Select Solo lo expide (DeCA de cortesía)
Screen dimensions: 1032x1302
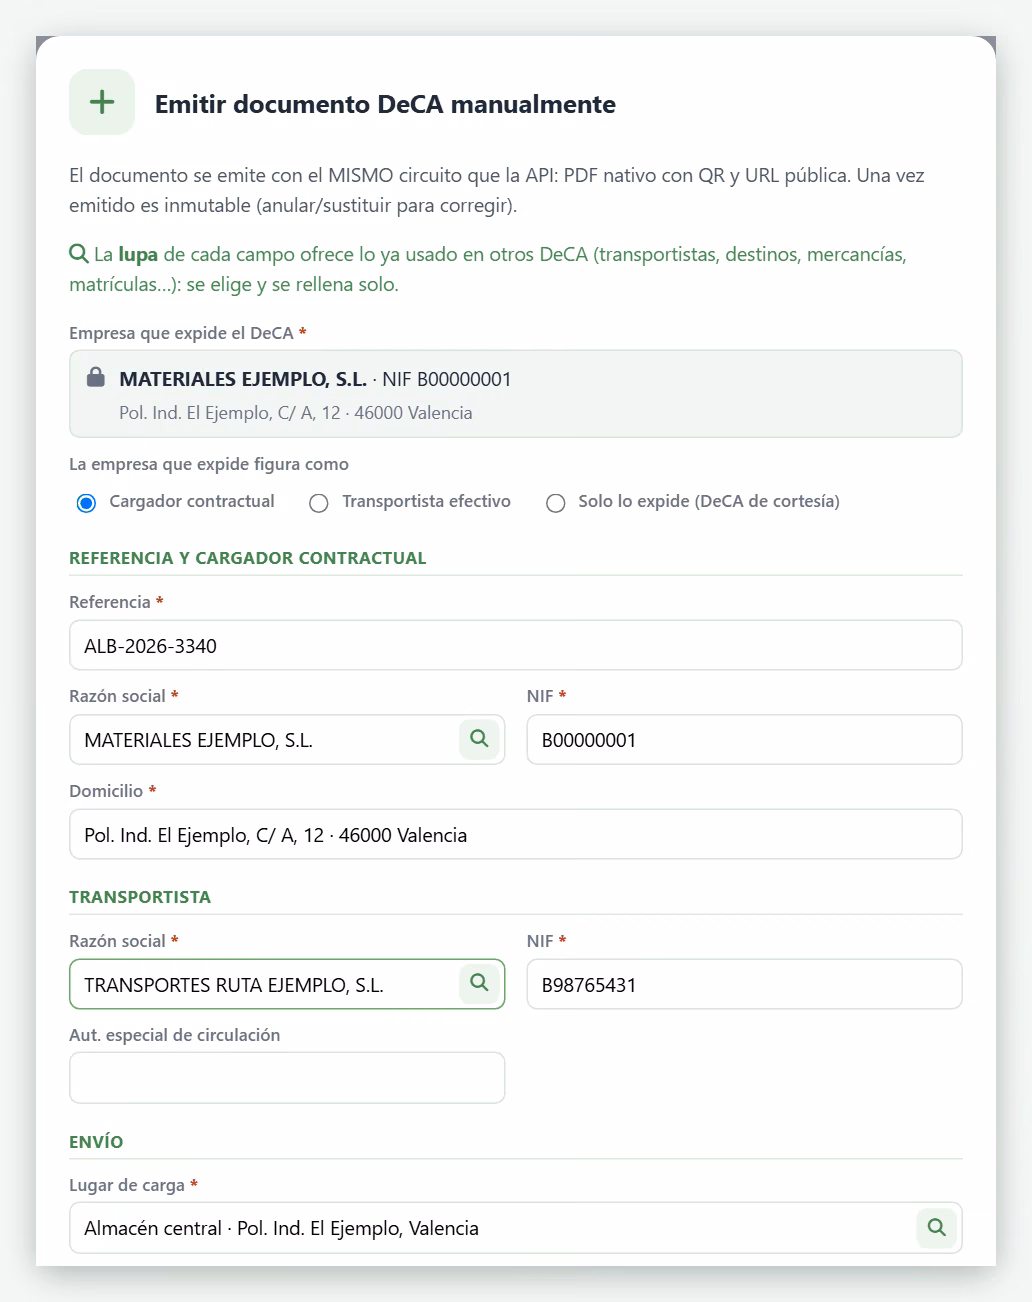pyautogui.click(x=555, y=503)
